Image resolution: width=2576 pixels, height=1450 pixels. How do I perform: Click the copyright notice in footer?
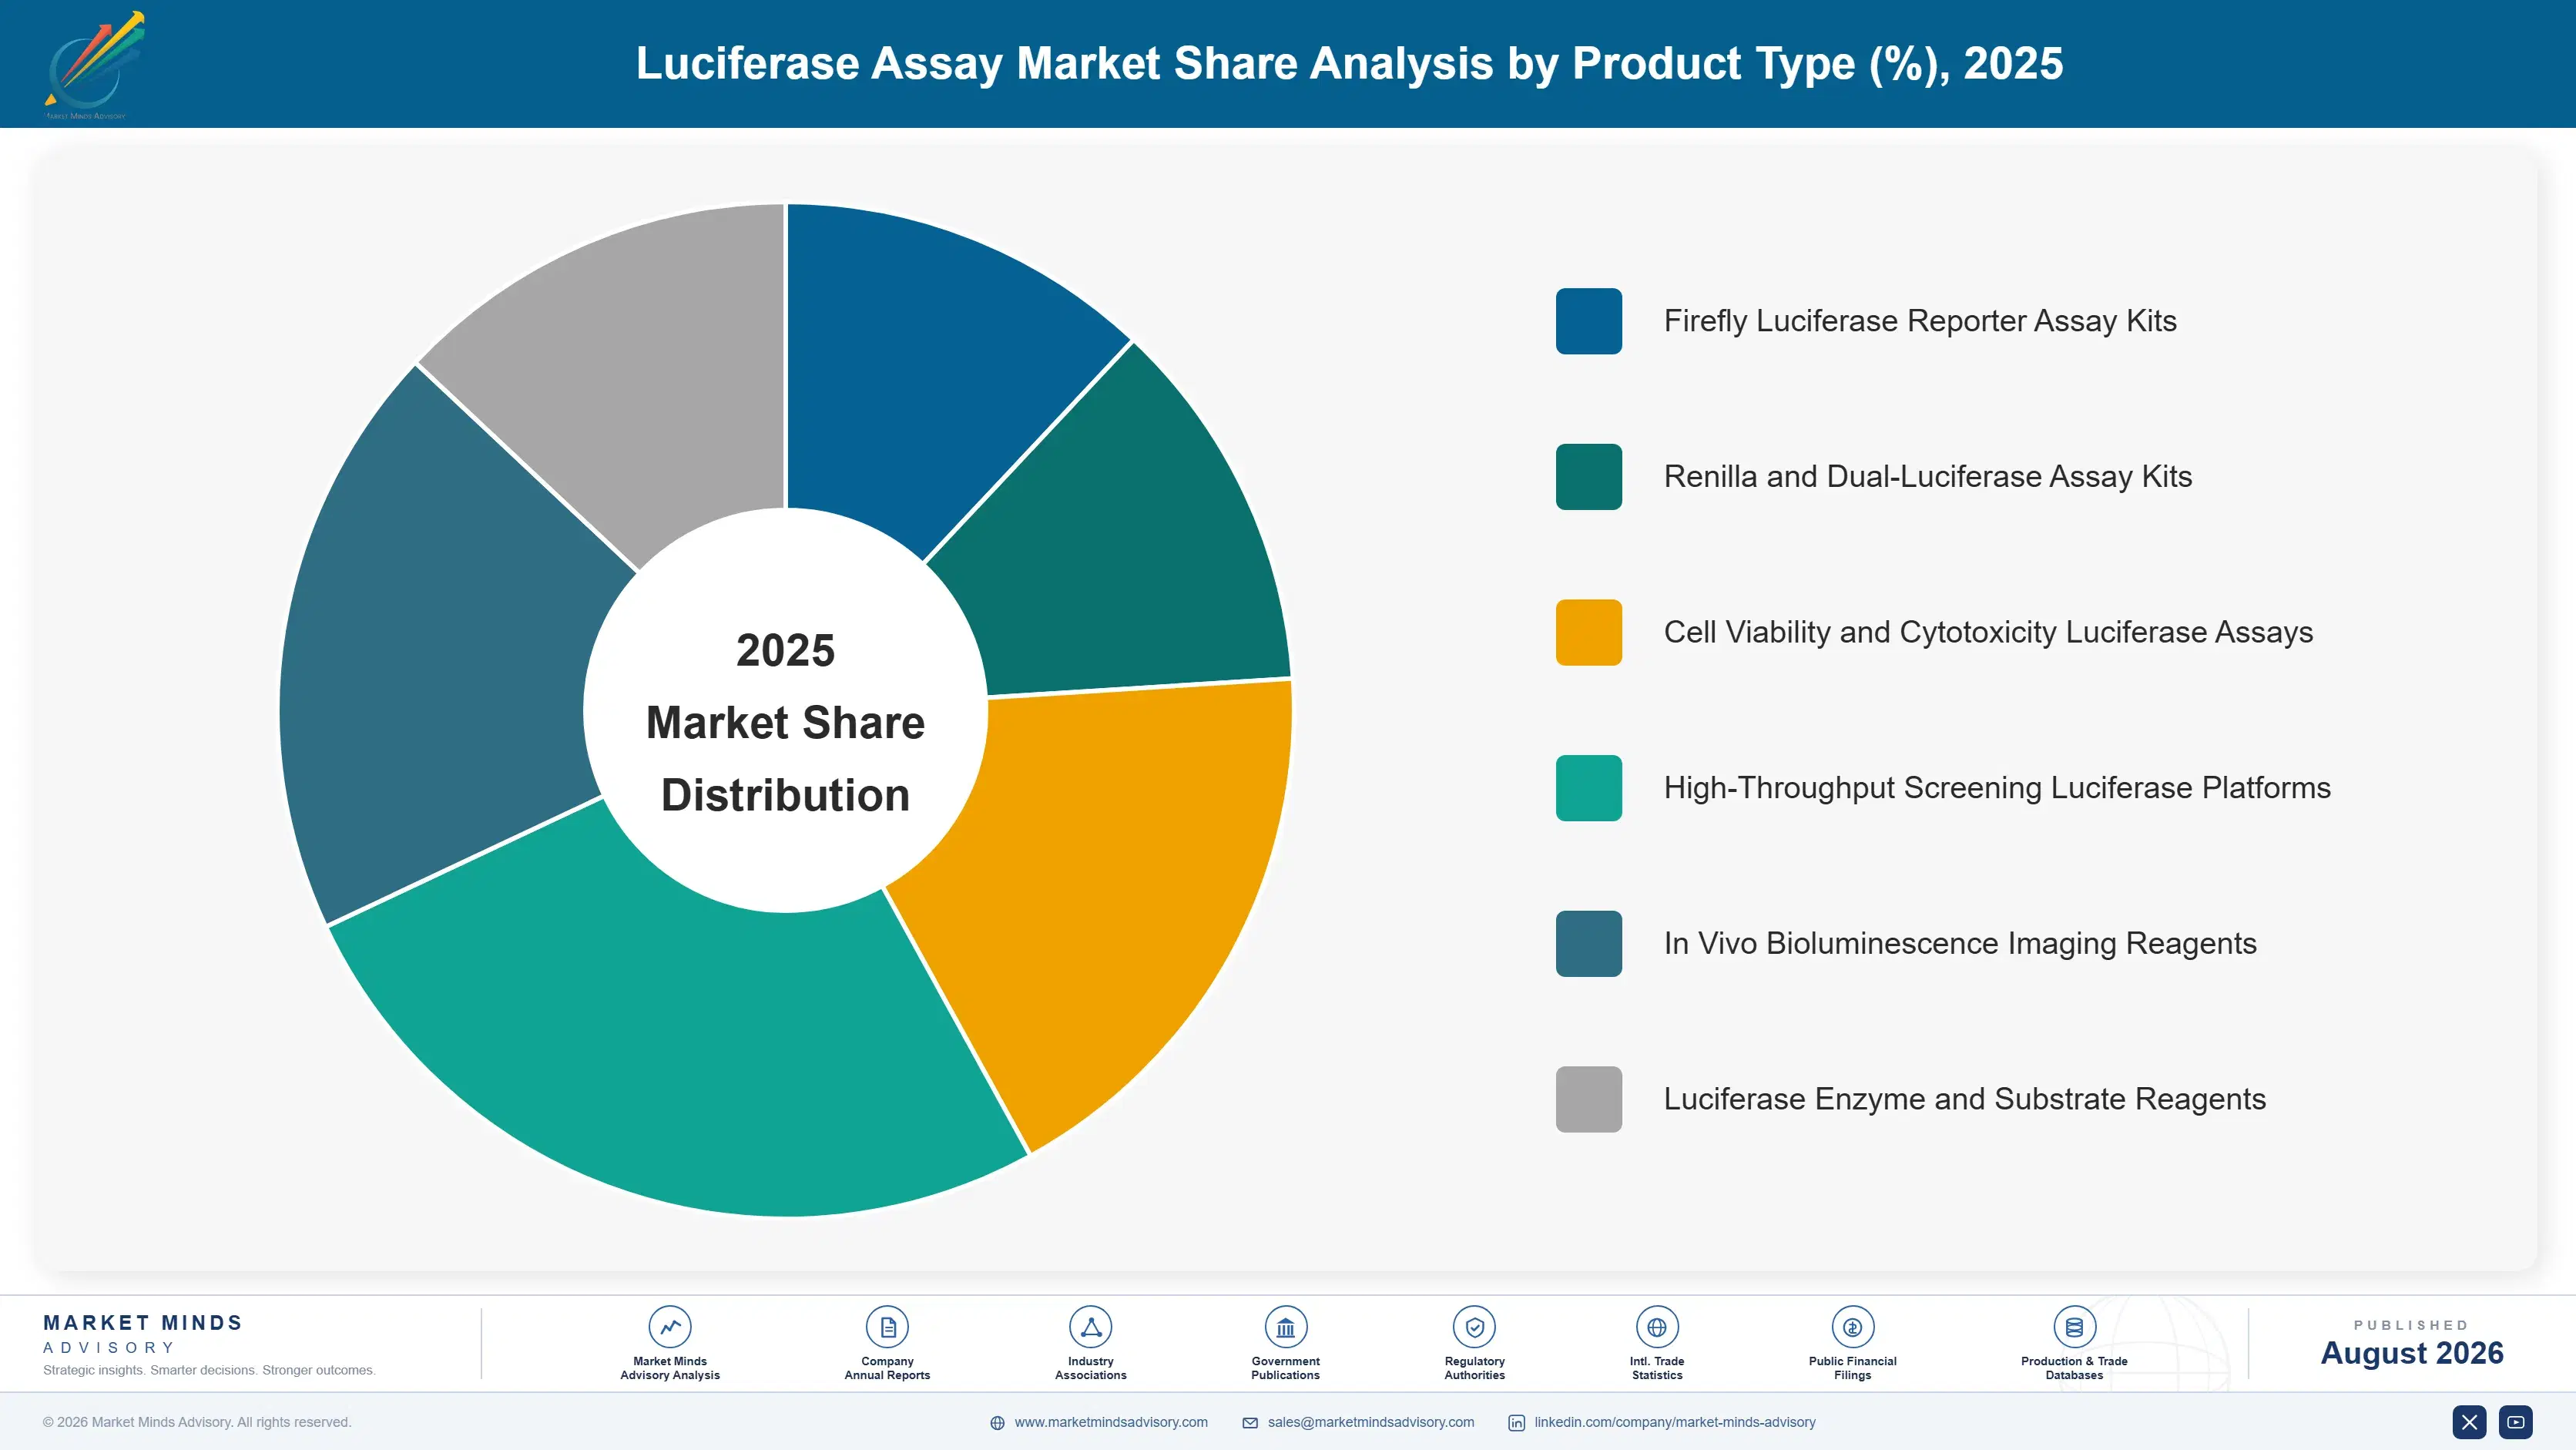(x=197, y=1422)
